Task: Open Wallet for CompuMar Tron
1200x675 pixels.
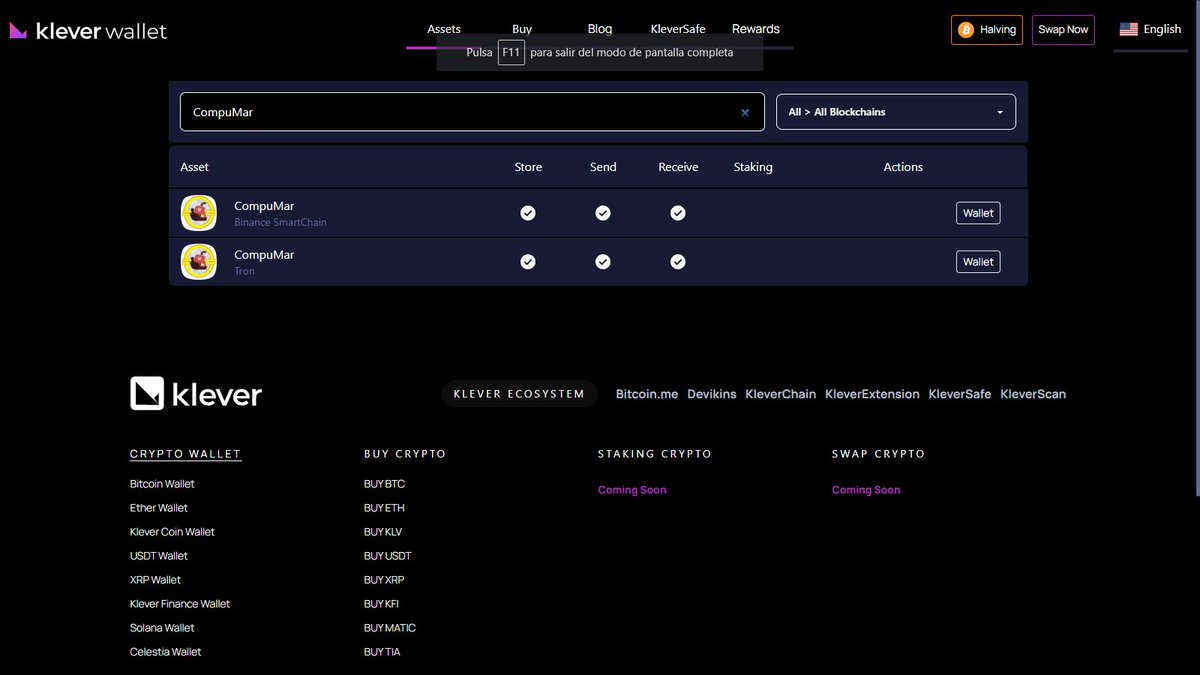Action: [x=978, y=262]
